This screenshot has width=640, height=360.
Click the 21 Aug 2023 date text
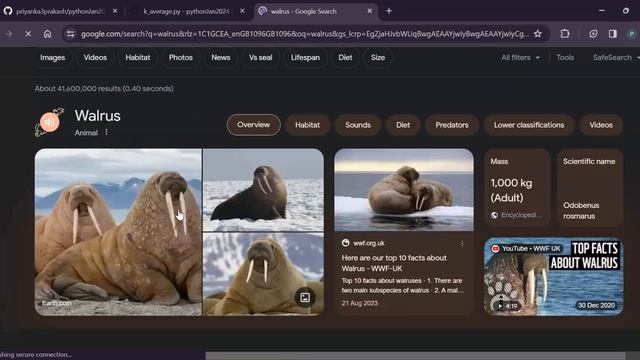click(360, 303)
